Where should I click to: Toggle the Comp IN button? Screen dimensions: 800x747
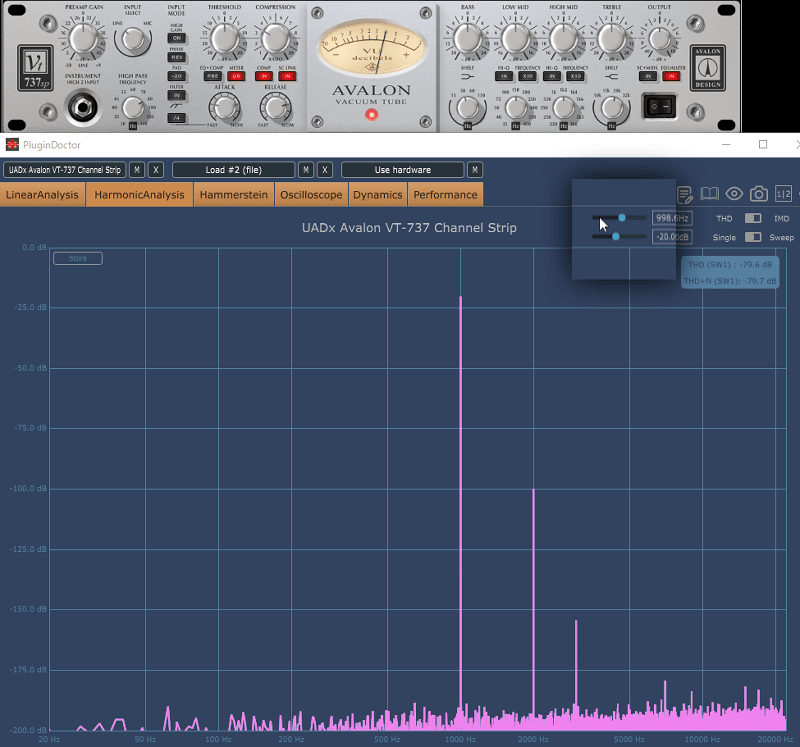(x=264, y=76)
